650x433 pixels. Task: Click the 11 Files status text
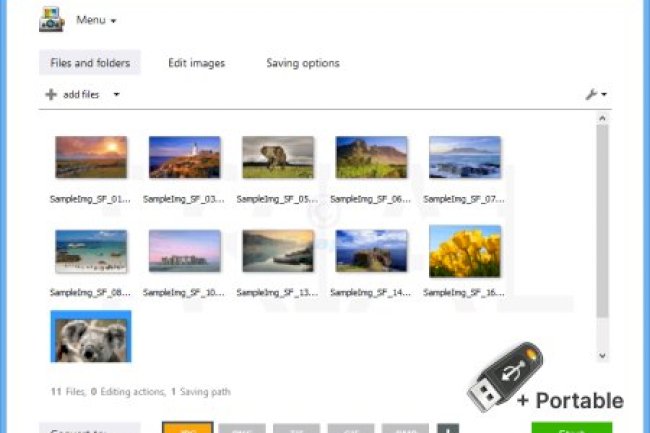tap(68, 392)
